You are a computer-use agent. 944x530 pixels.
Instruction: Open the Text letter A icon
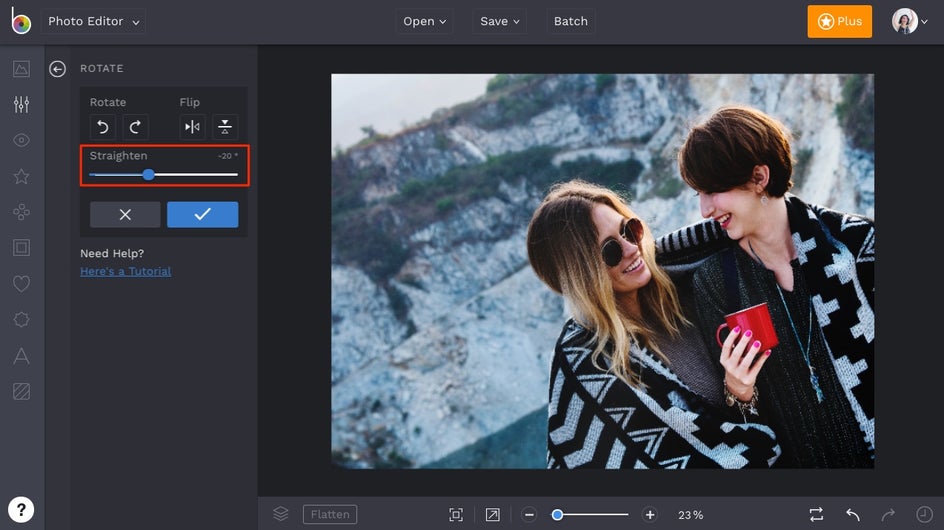click(x=21, y=356)
